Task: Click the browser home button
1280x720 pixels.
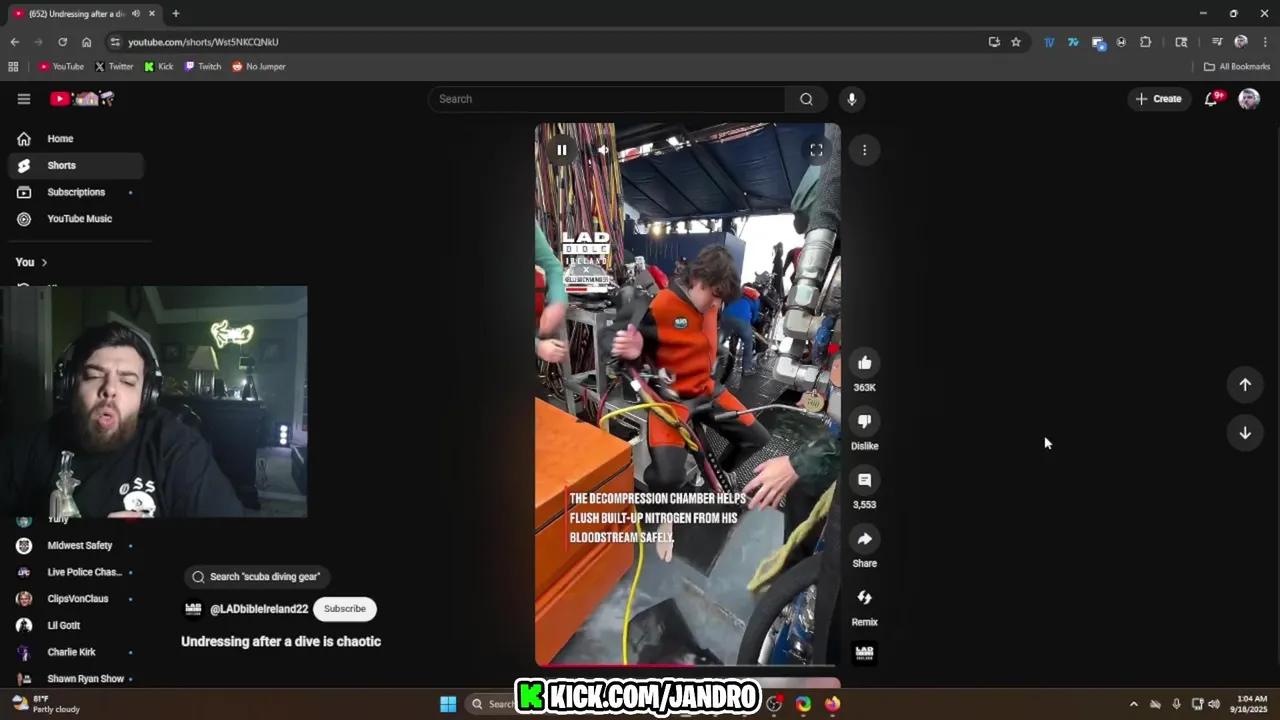Action: click(86, 42)
